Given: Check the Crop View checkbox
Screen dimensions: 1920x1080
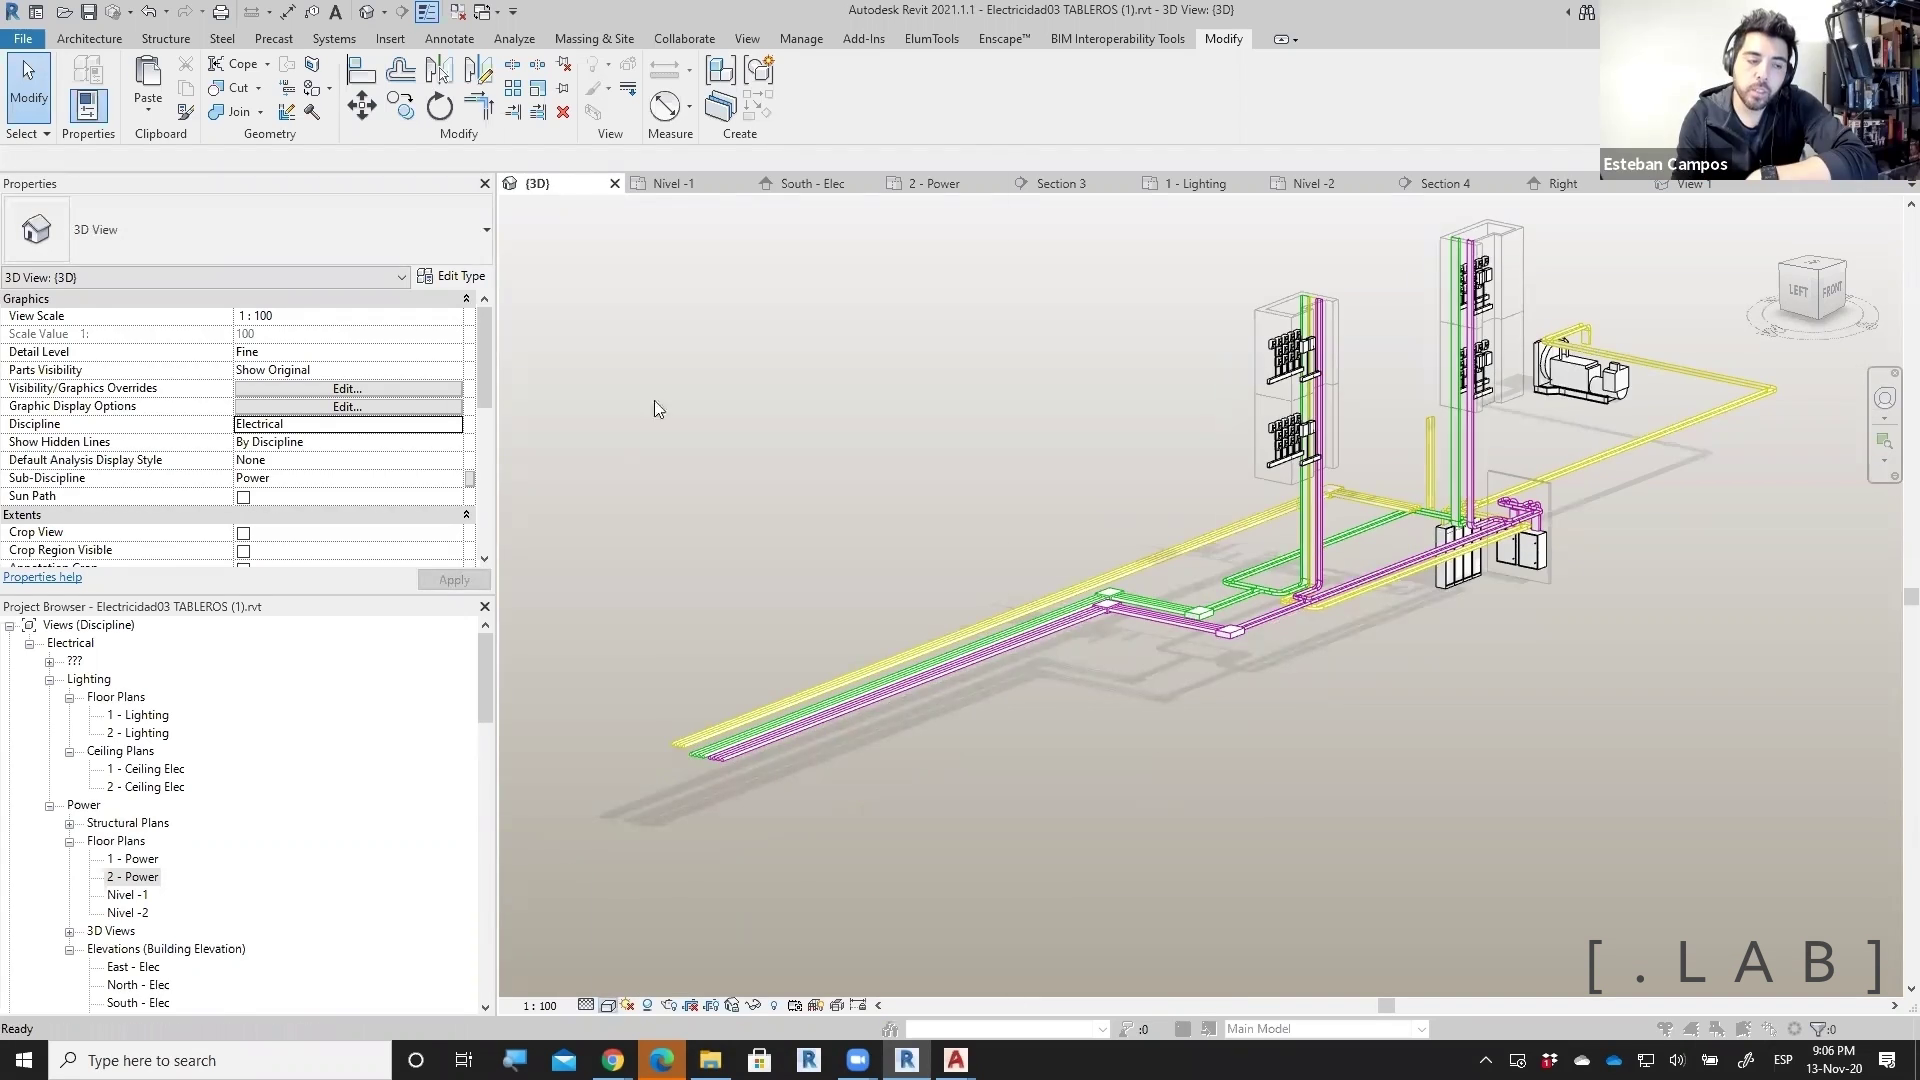Looking at the screenshot, I should [x=243, y=533].
